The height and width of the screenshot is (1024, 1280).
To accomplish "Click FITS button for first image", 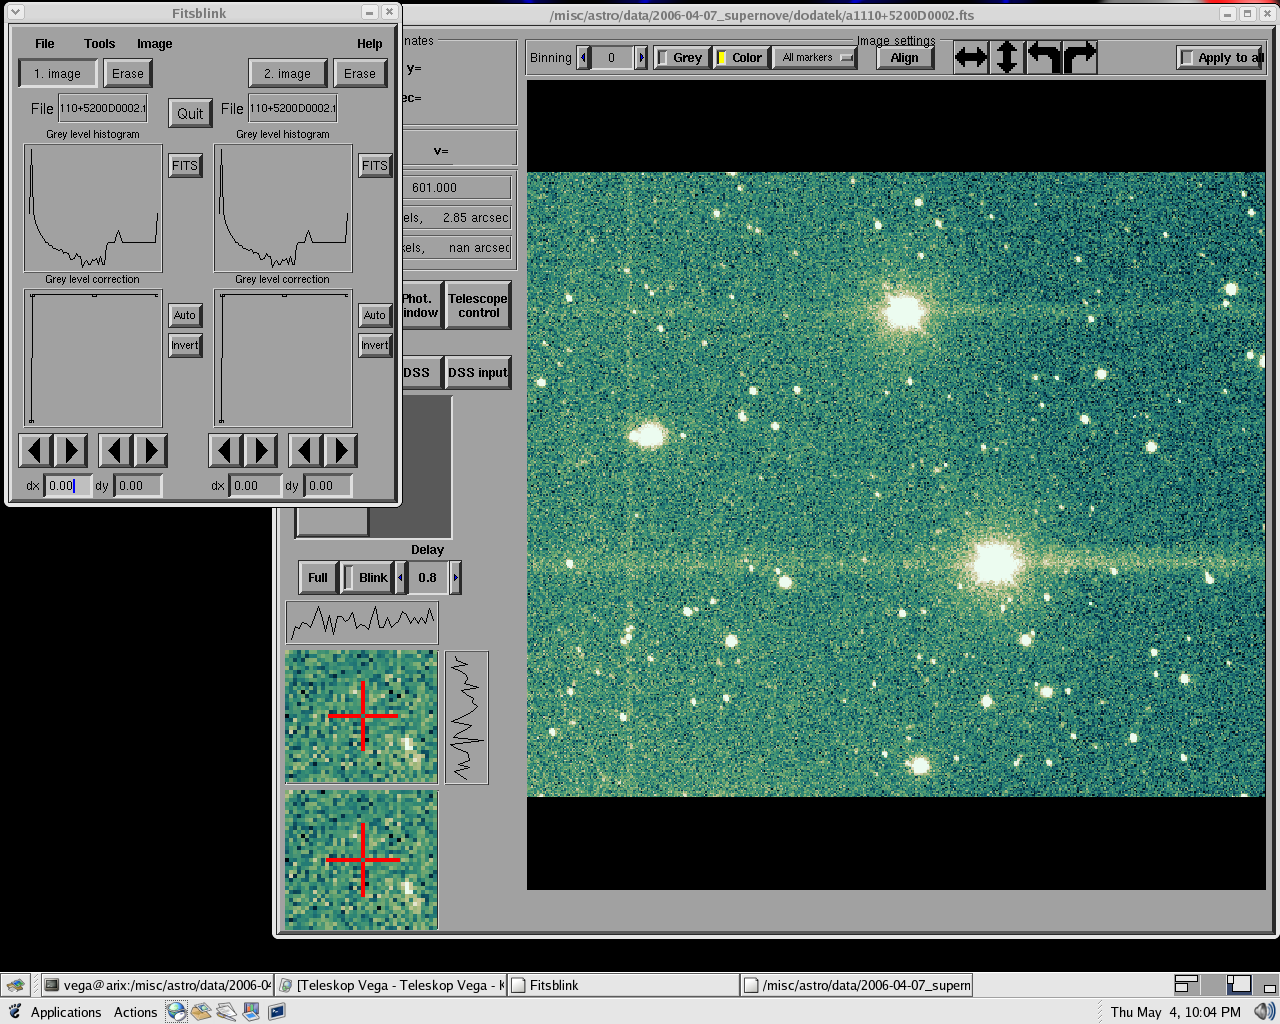I will click(185, 166).
